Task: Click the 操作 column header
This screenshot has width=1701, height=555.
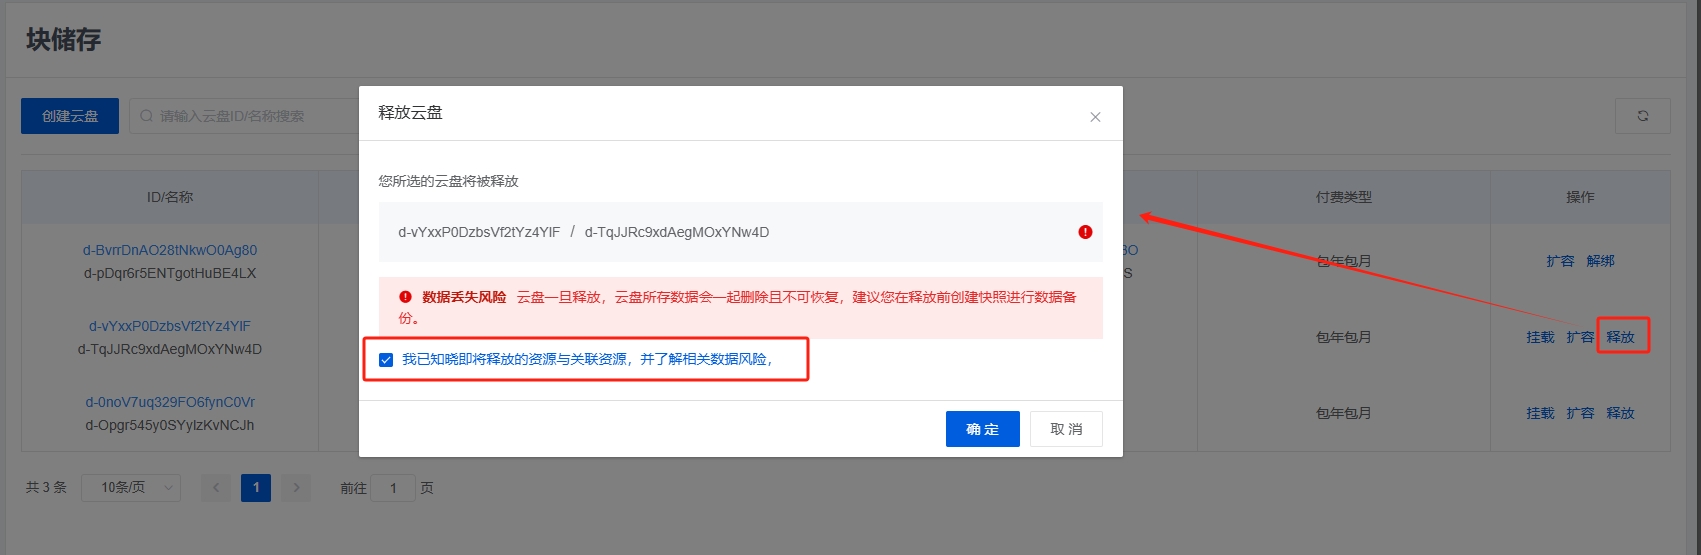Action: click(1580, 197)
